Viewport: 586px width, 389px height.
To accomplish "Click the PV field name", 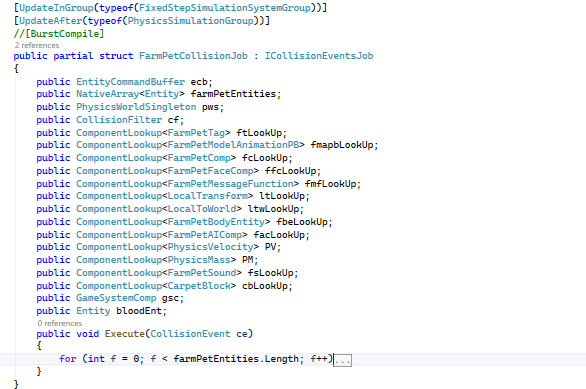I will [x=271, y=247].
